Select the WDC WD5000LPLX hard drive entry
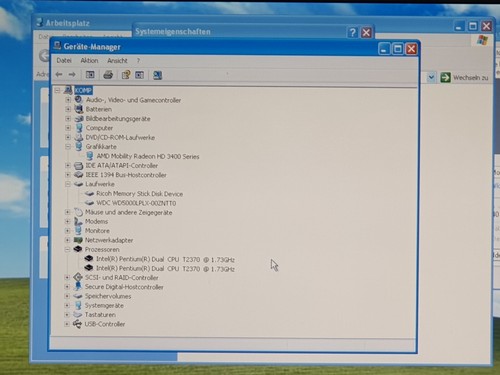Viewport: 500px width, 375px height. point(136,203)
